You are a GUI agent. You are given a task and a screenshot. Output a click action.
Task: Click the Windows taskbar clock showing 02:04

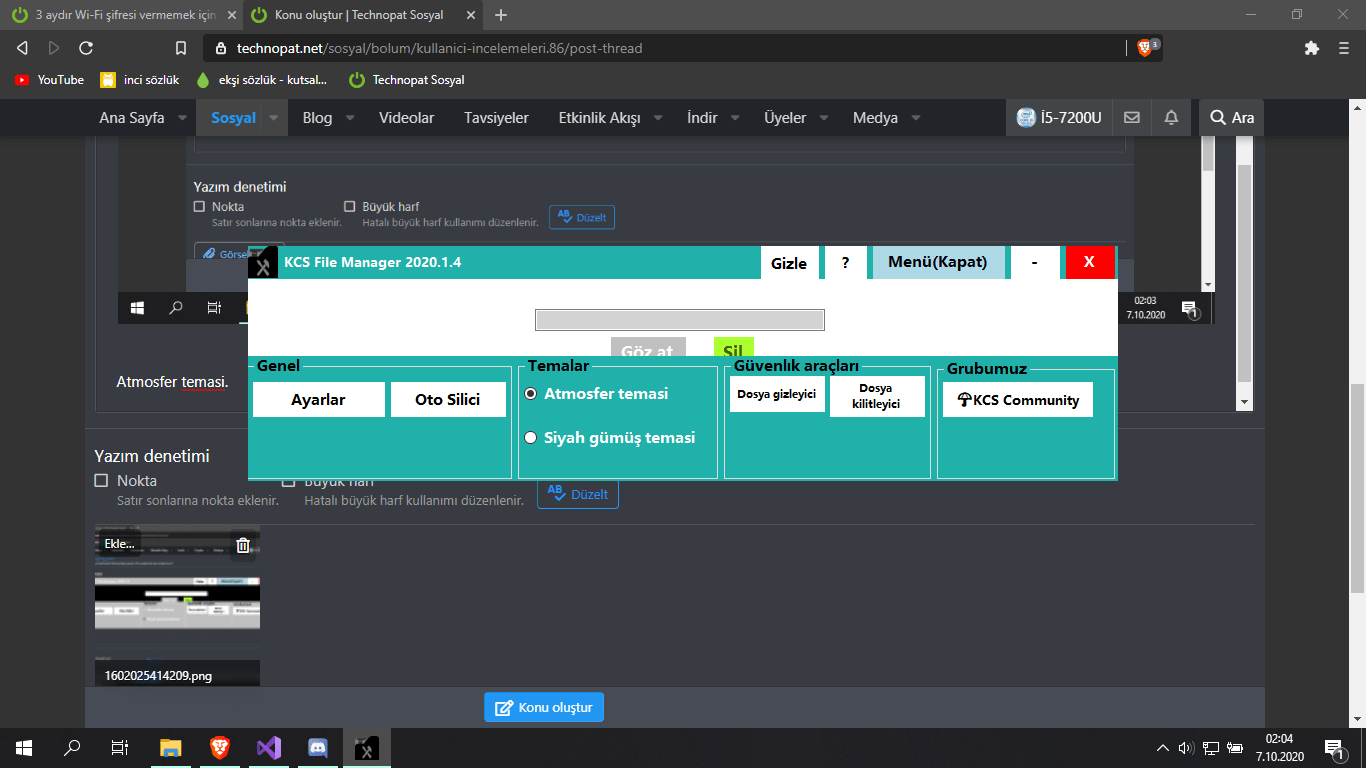[1280, 747]
